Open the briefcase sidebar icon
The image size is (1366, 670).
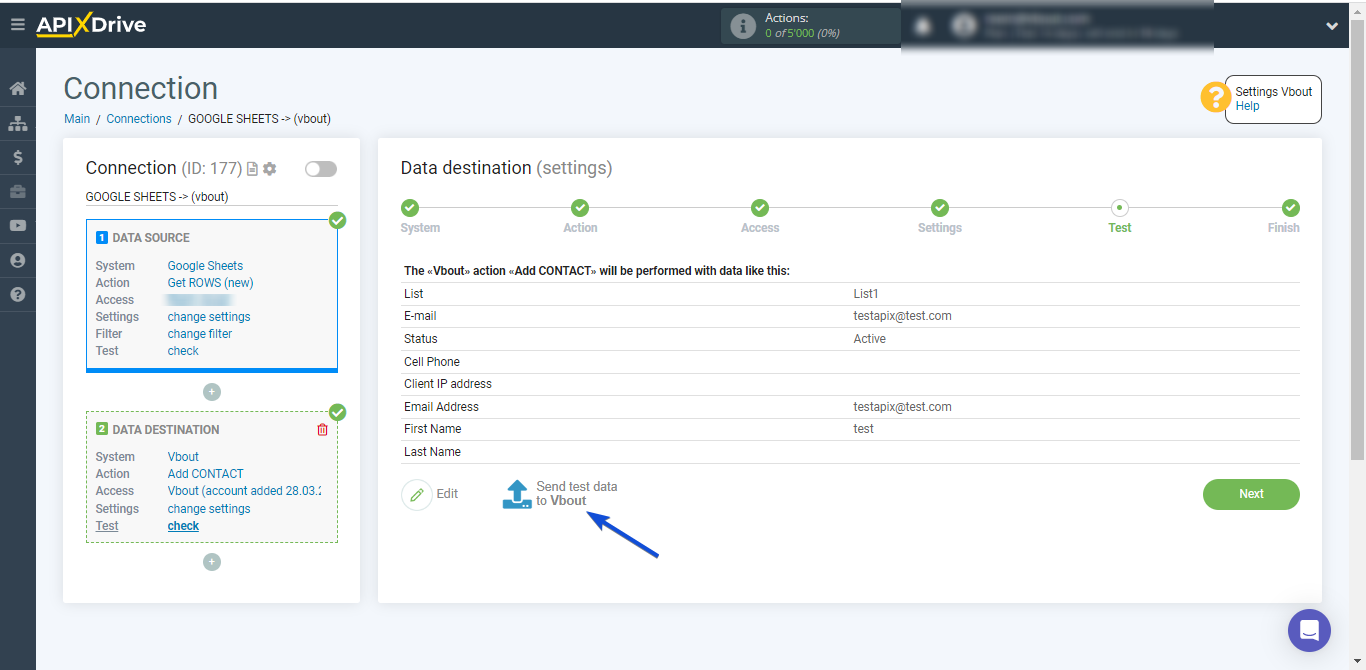coord(17,191)
